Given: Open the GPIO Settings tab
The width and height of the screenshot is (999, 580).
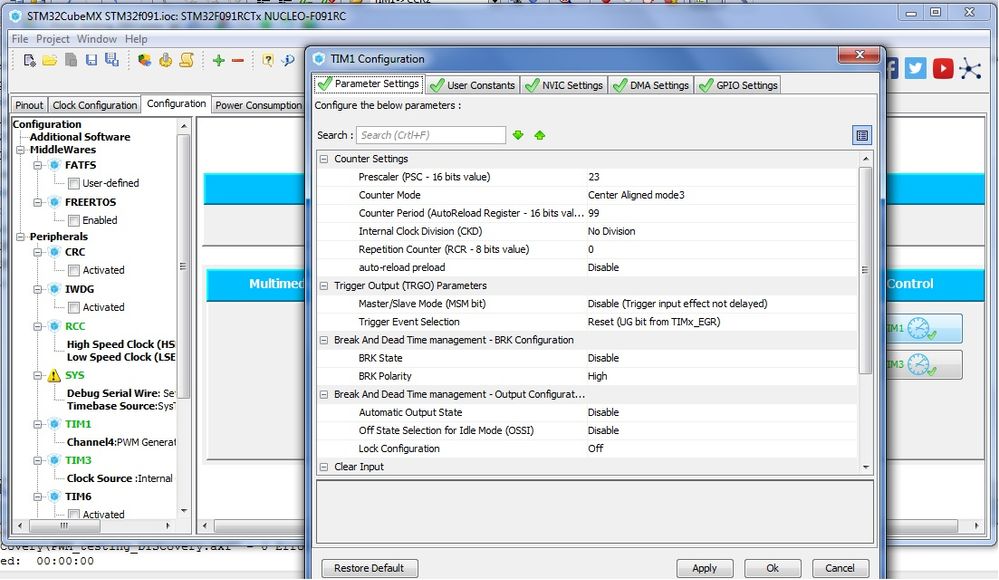Looking at the screenshot, I should [x=738, y=85].
